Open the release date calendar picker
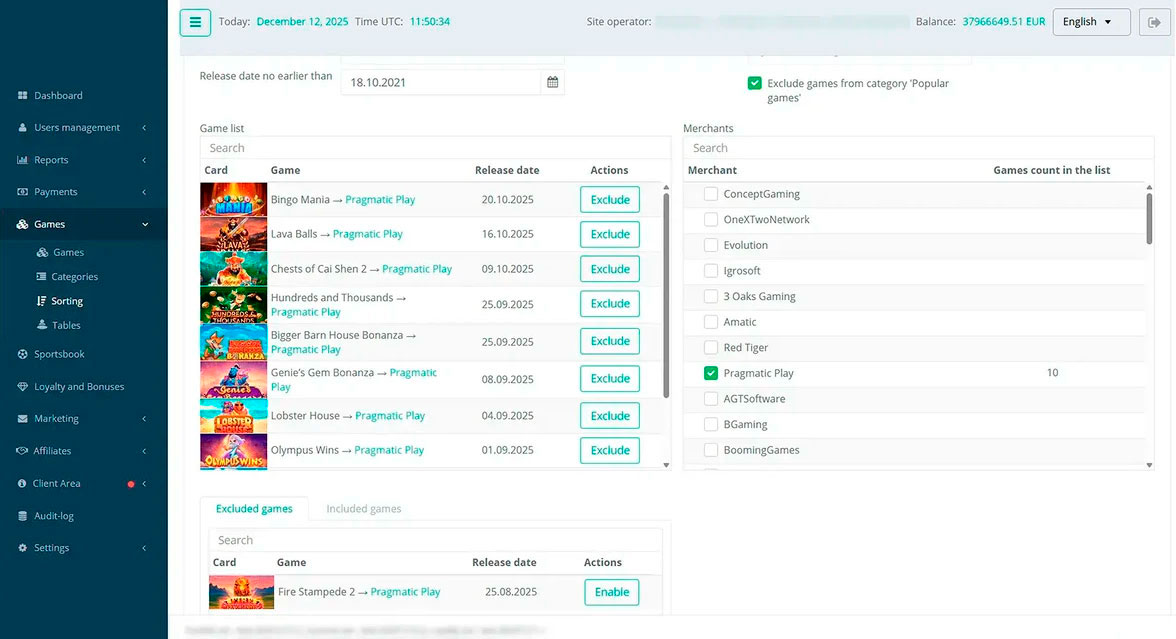The height and width of the screenshot is (639, 1176). click(x=553, y=82)
